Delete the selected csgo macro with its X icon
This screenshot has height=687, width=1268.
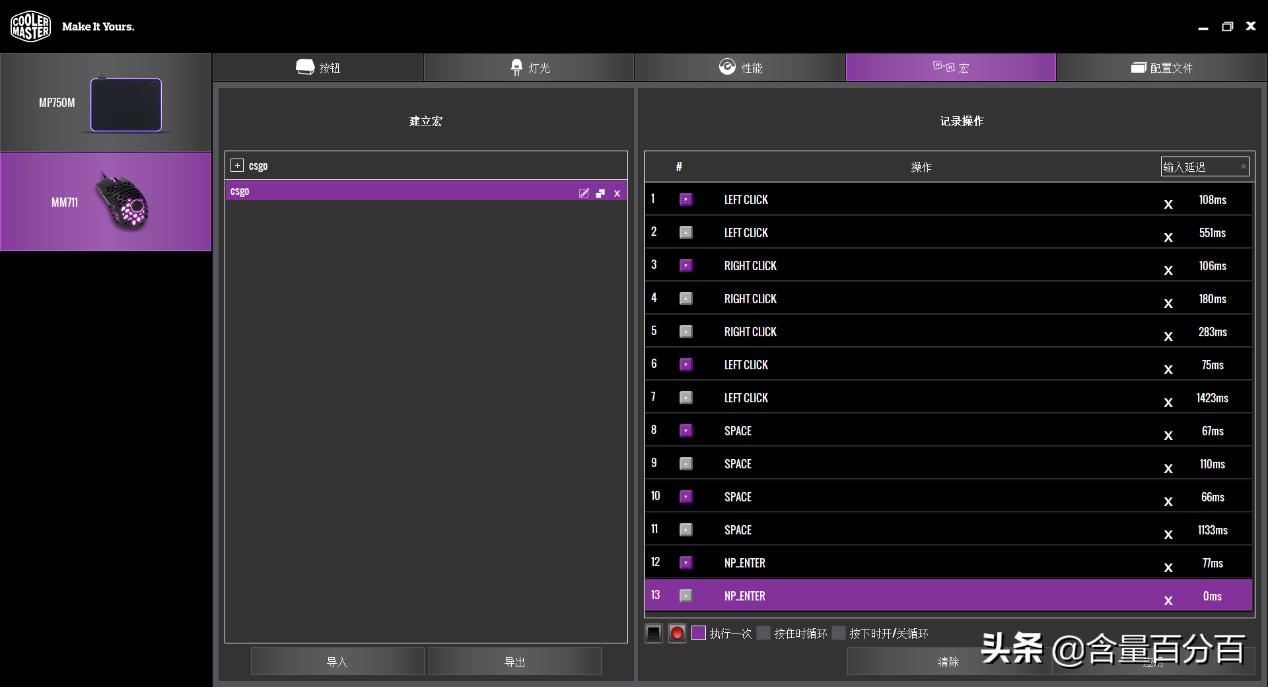(x=617, y=193)
